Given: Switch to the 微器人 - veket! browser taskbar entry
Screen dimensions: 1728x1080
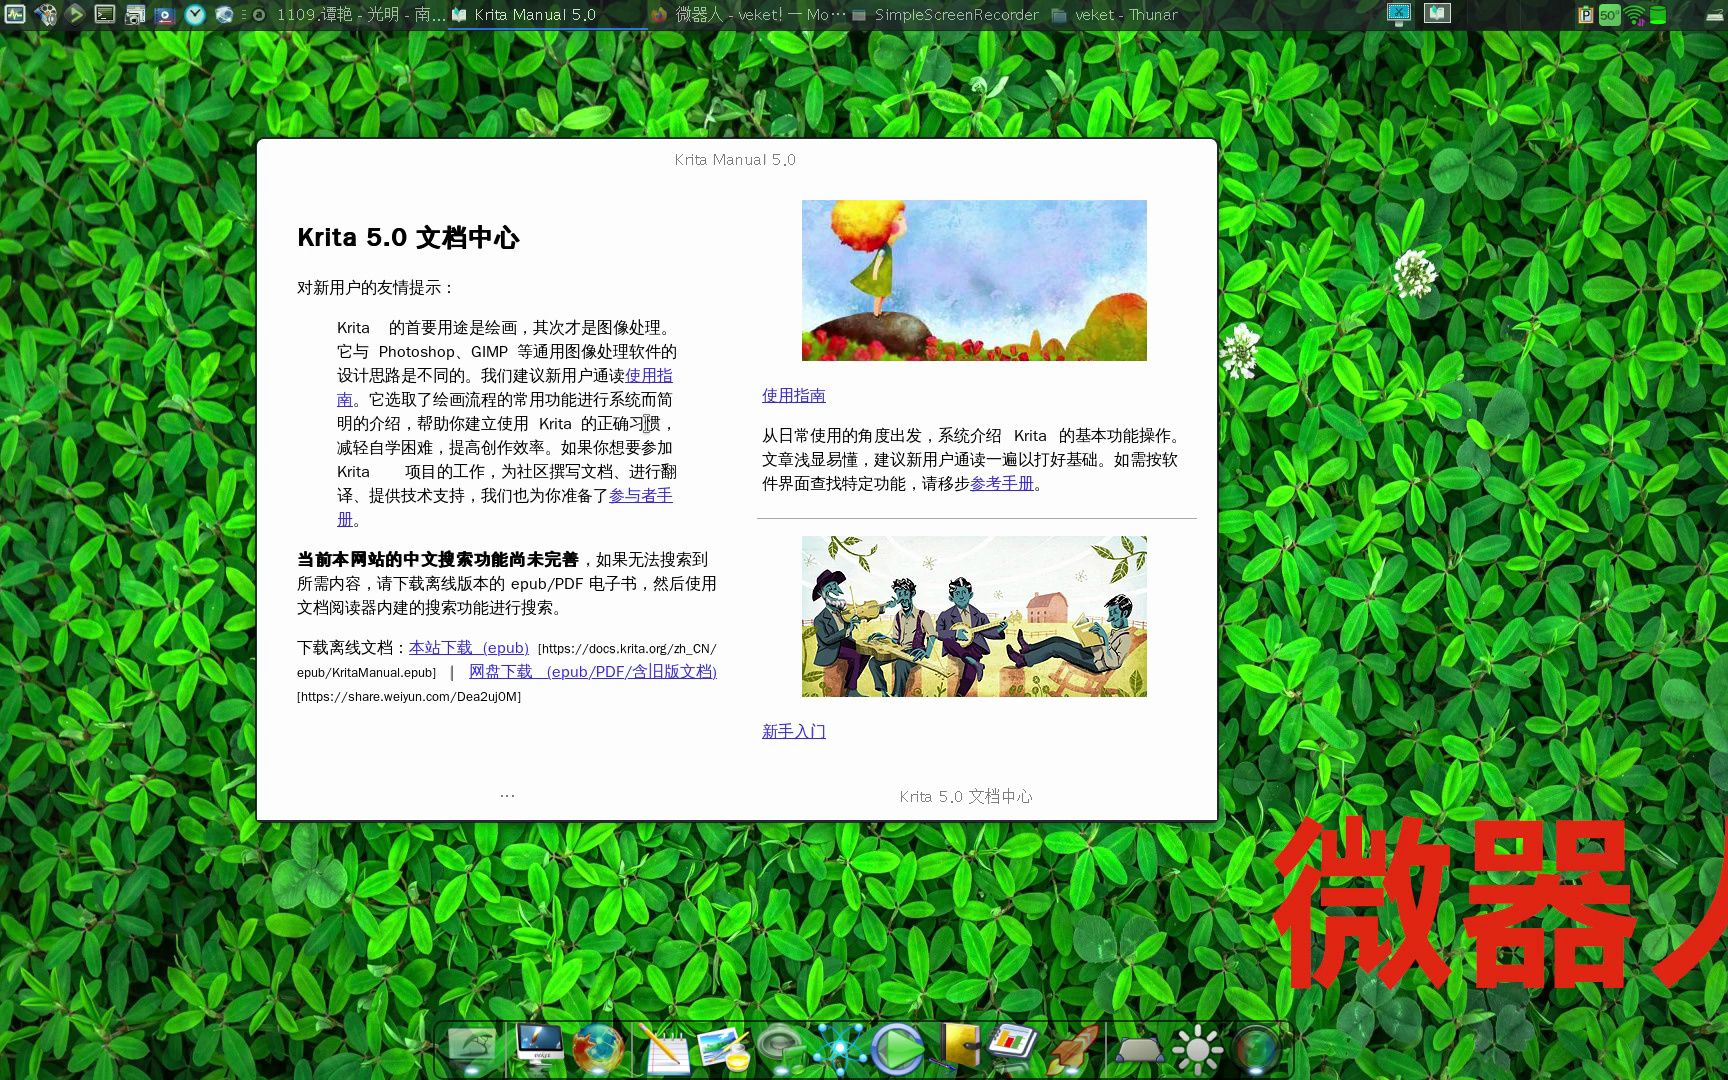Looking at the screenshot, I should click(747, 14).
